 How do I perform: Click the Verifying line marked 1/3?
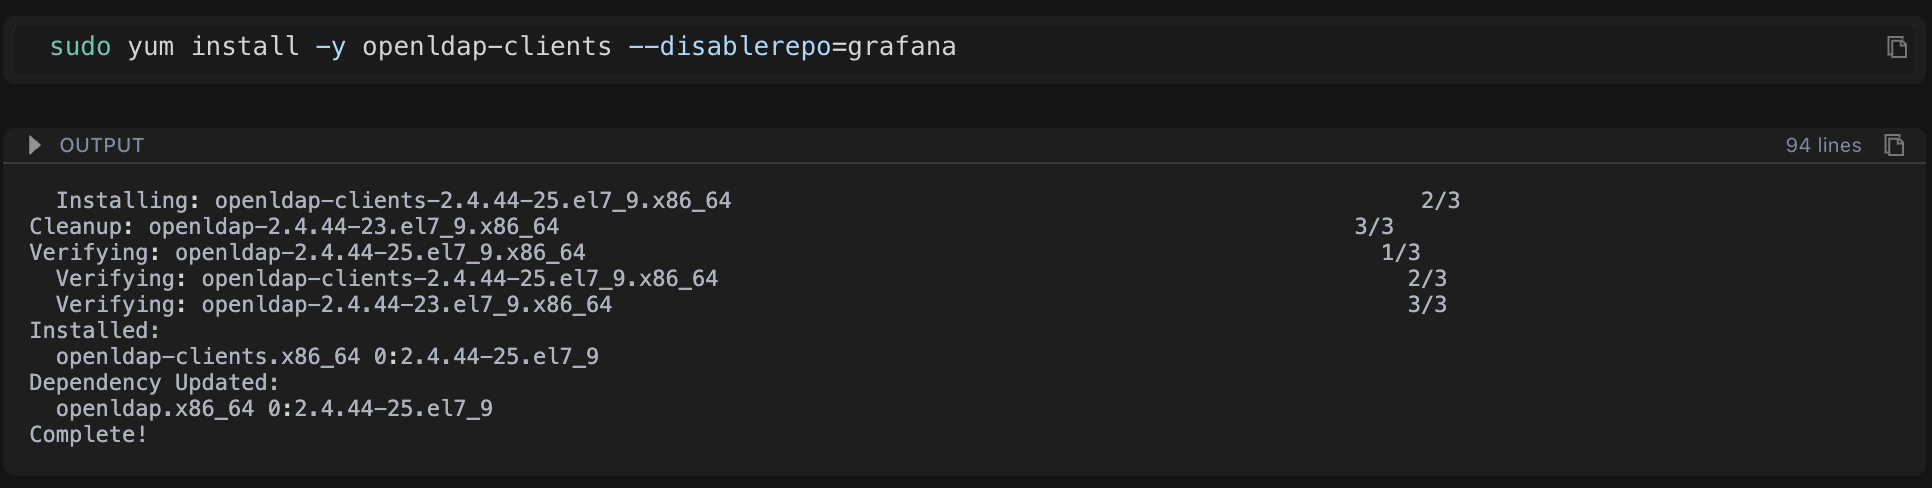307,253
